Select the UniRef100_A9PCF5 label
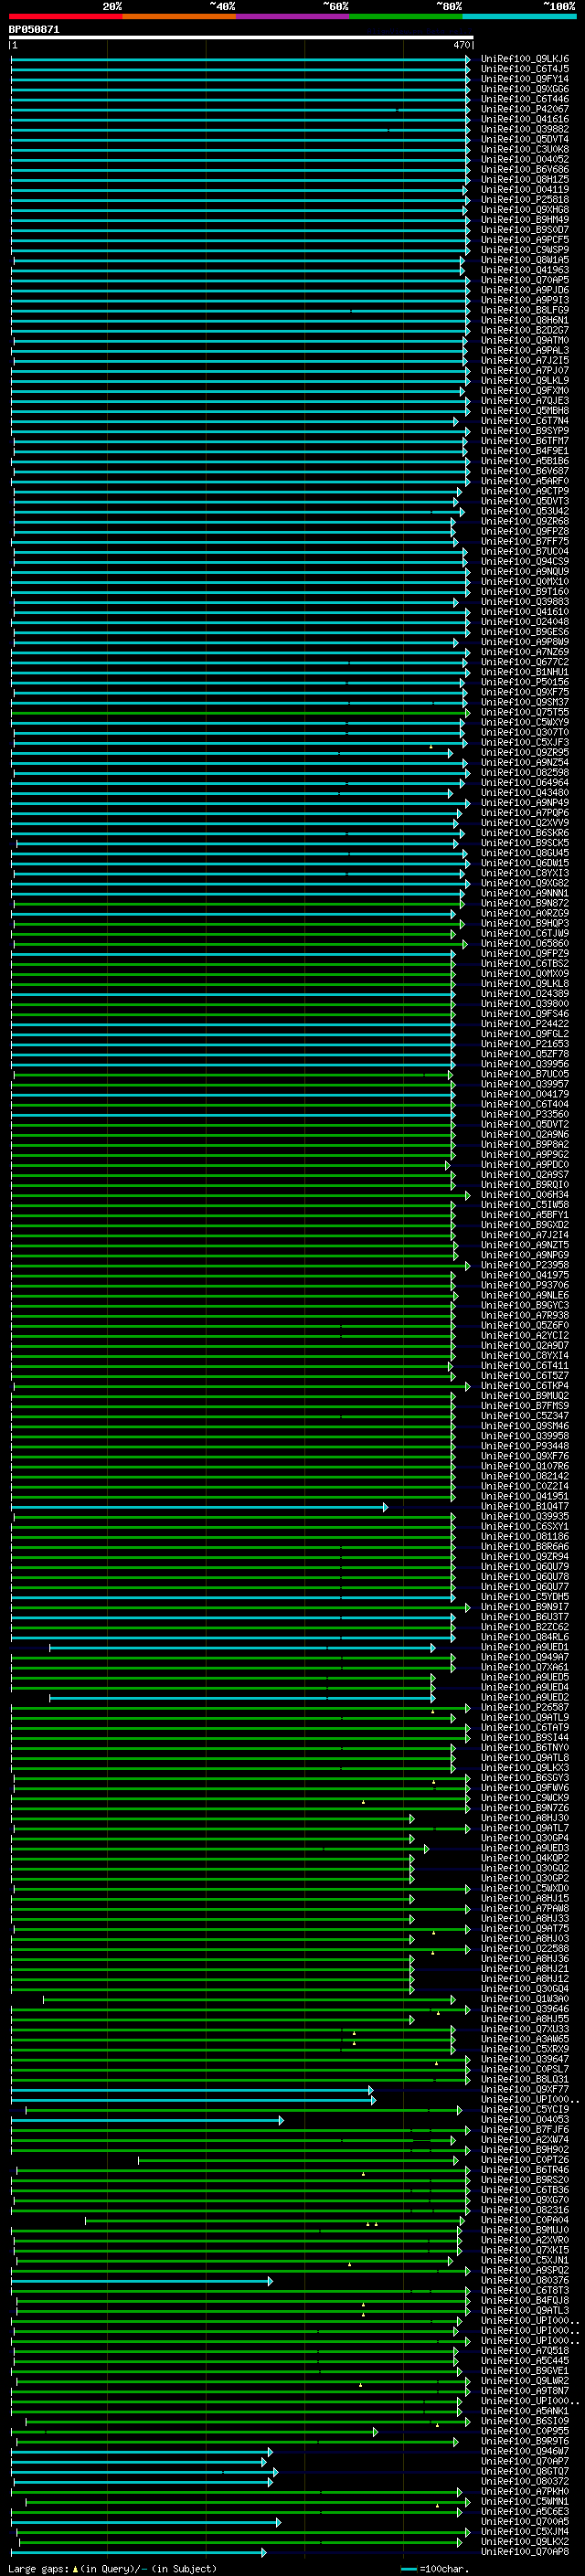The image size is (585, 2576). click(x=525, y=239)
